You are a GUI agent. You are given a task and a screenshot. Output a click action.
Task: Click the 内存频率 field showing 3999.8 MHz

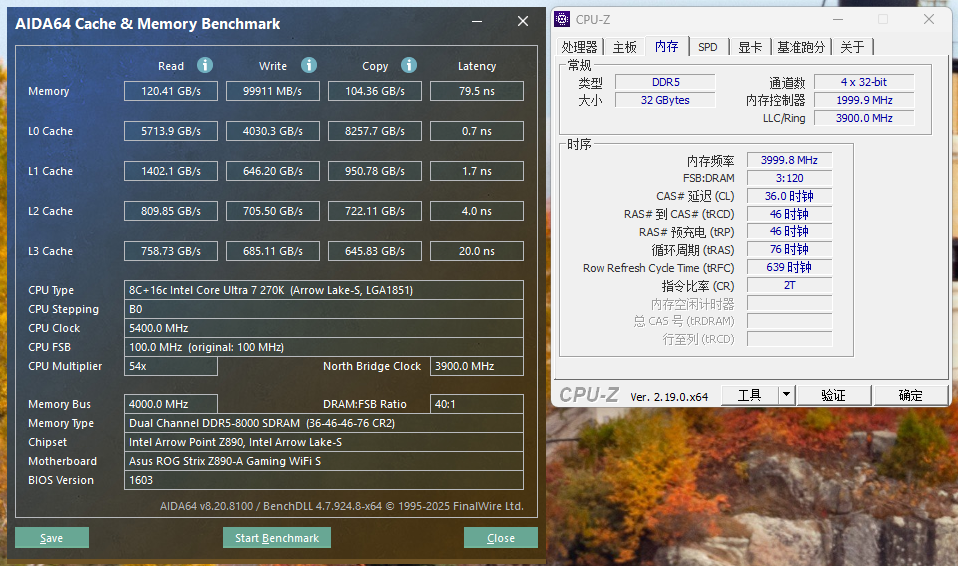(x=789, y=160)
